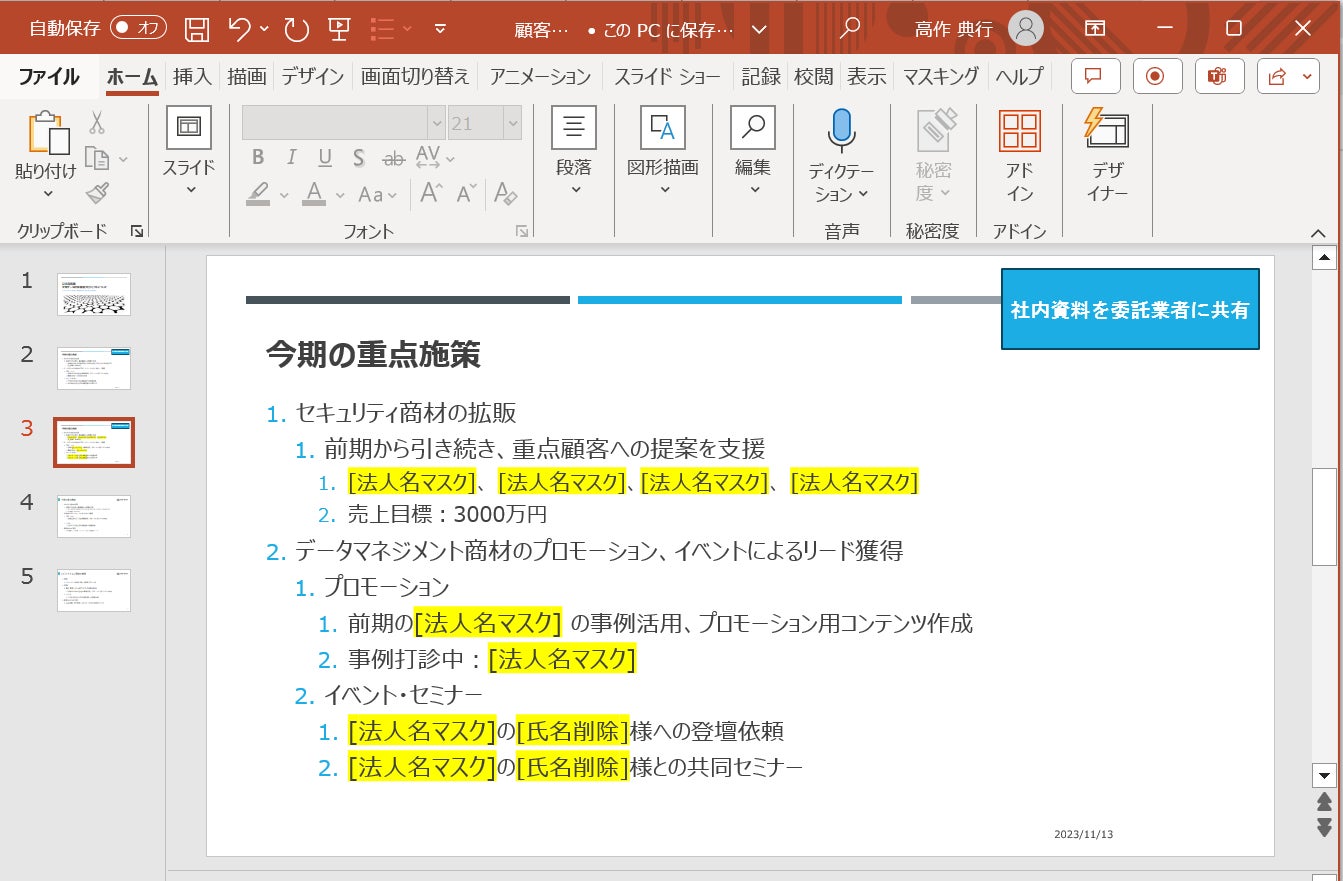Toggle the AutoSave switch
This screenshot has height=881, width=1343.
[x=138, y=28]
